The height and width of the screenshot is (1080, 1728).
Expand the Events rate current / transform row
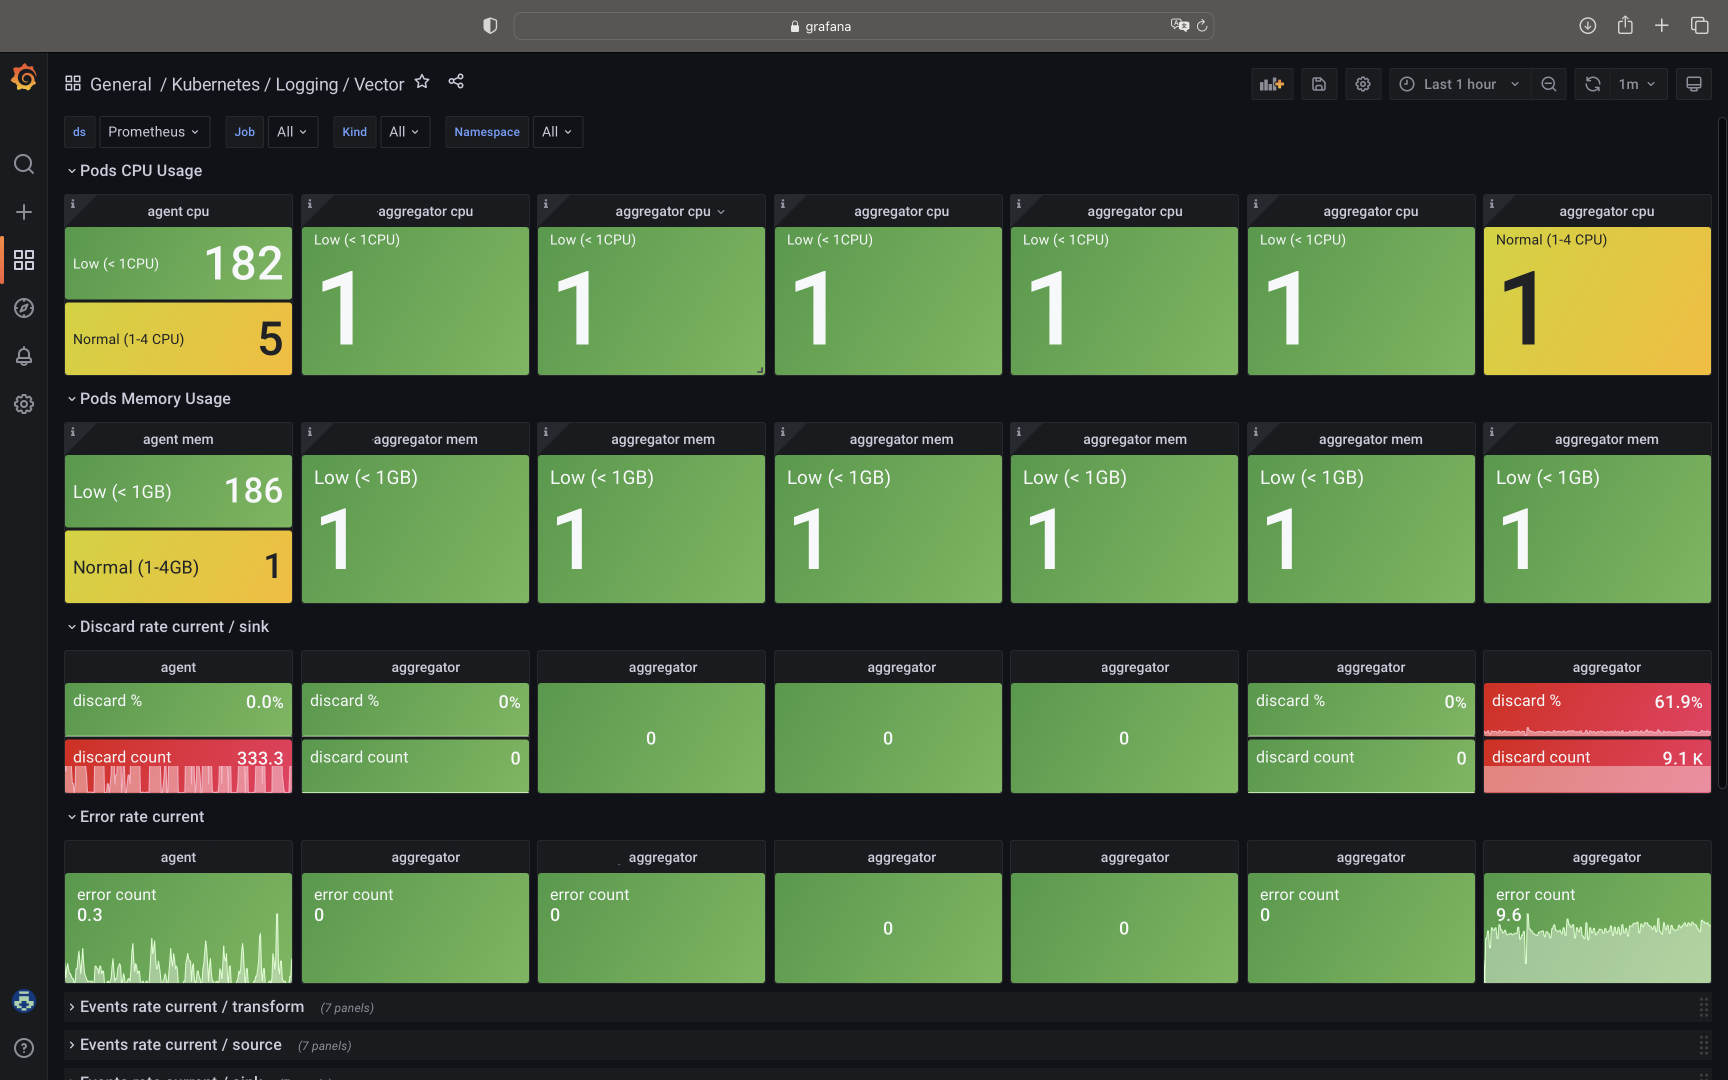click(x=191, y=1007)
